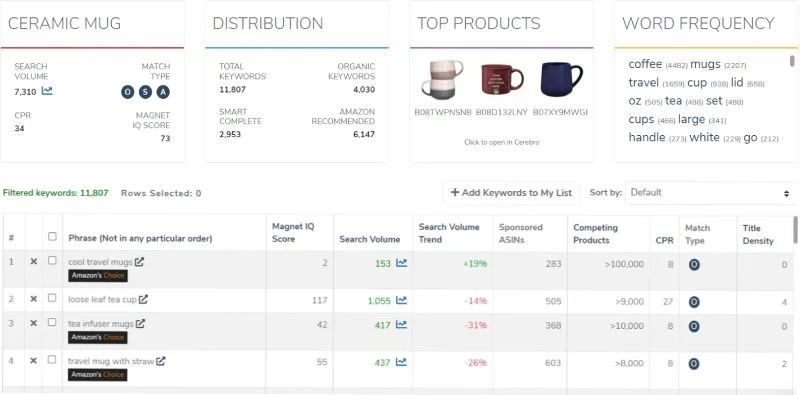Click word 'handle' in Word Frequency
Viewport: 800px width, 395px height.
(647, 137)
